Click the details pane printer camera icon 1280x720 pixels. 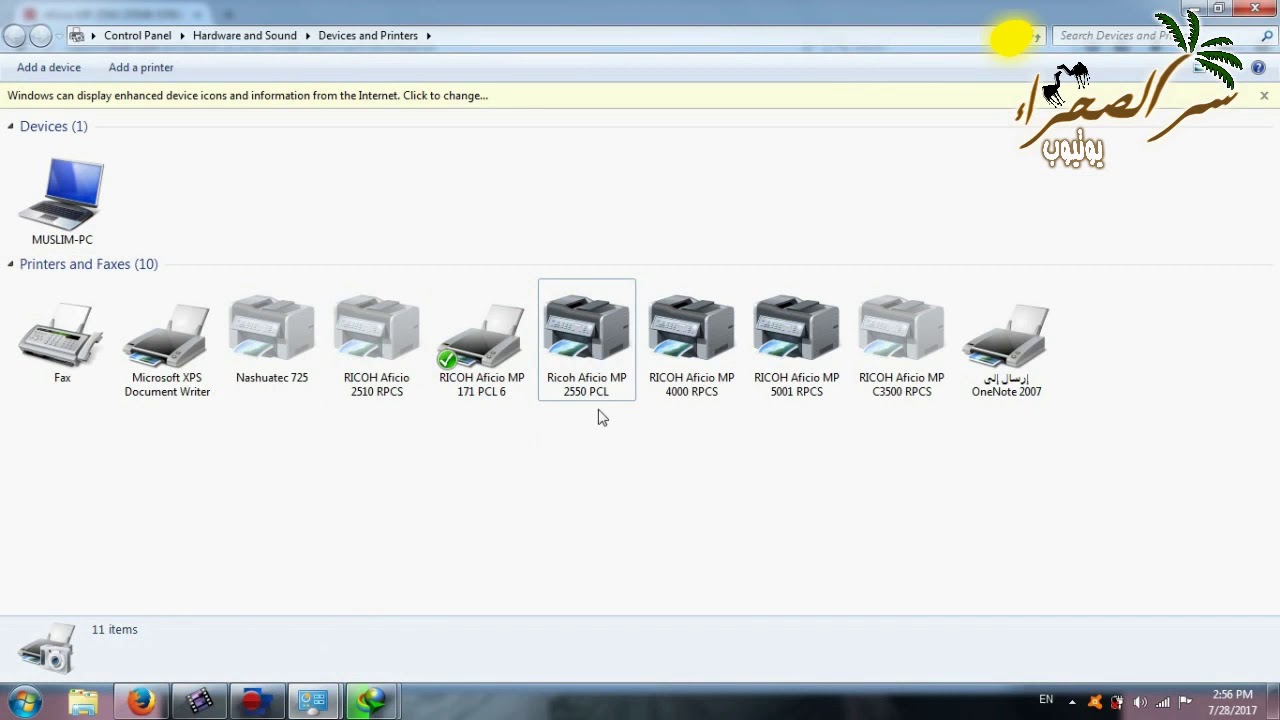click(46, 648)
